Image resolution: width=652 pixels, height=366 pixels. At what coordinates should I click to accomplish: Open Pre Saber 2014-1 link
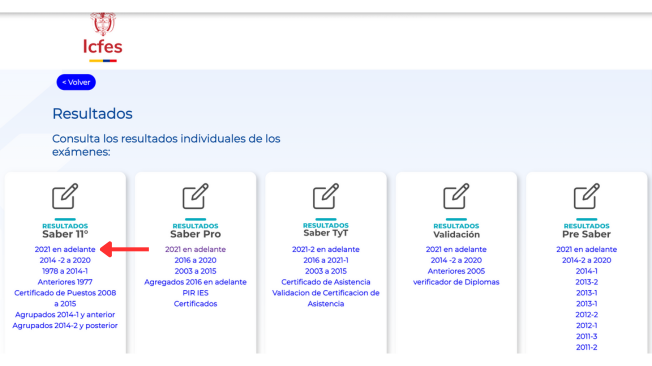[x=587, y=271]
